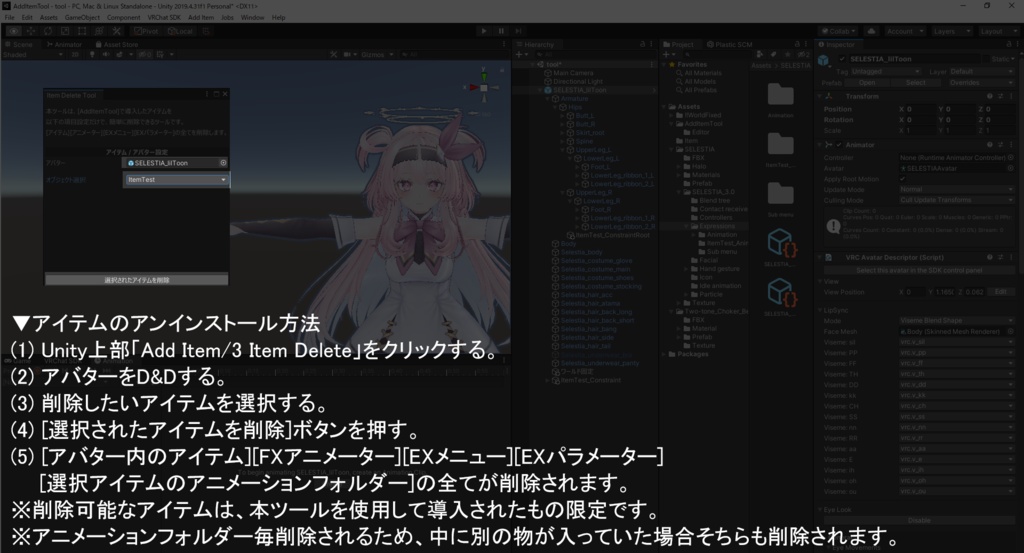Toggle SELESTIA_lilToon active checkbox in Inspector

(842, 59)
